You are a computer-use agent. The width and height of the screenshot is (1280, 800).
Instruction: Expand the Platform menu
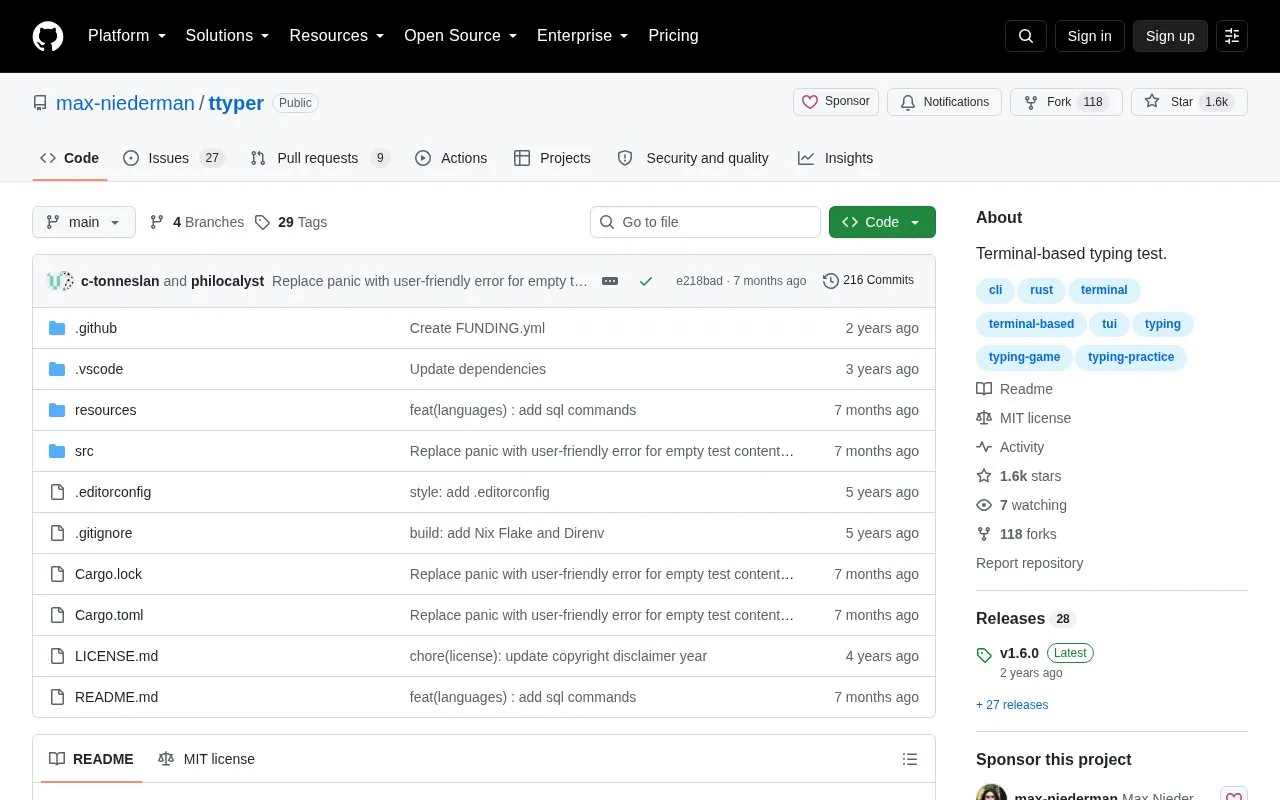127,36
